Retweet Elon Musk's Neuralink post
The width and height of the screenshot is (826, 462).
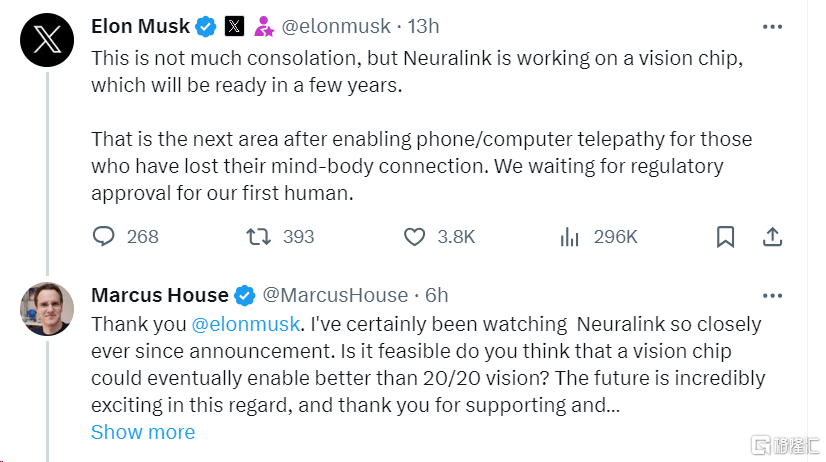259,237
